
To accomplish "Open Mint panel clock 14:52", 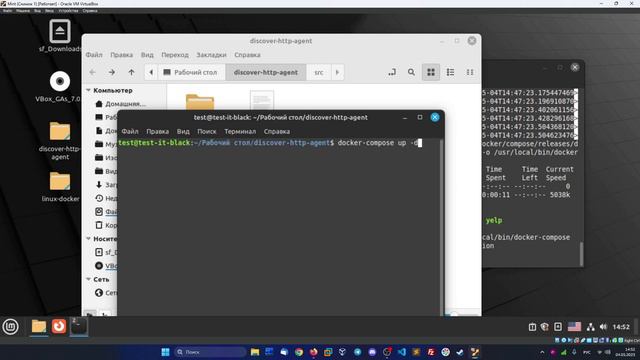I will coord(621,327).
